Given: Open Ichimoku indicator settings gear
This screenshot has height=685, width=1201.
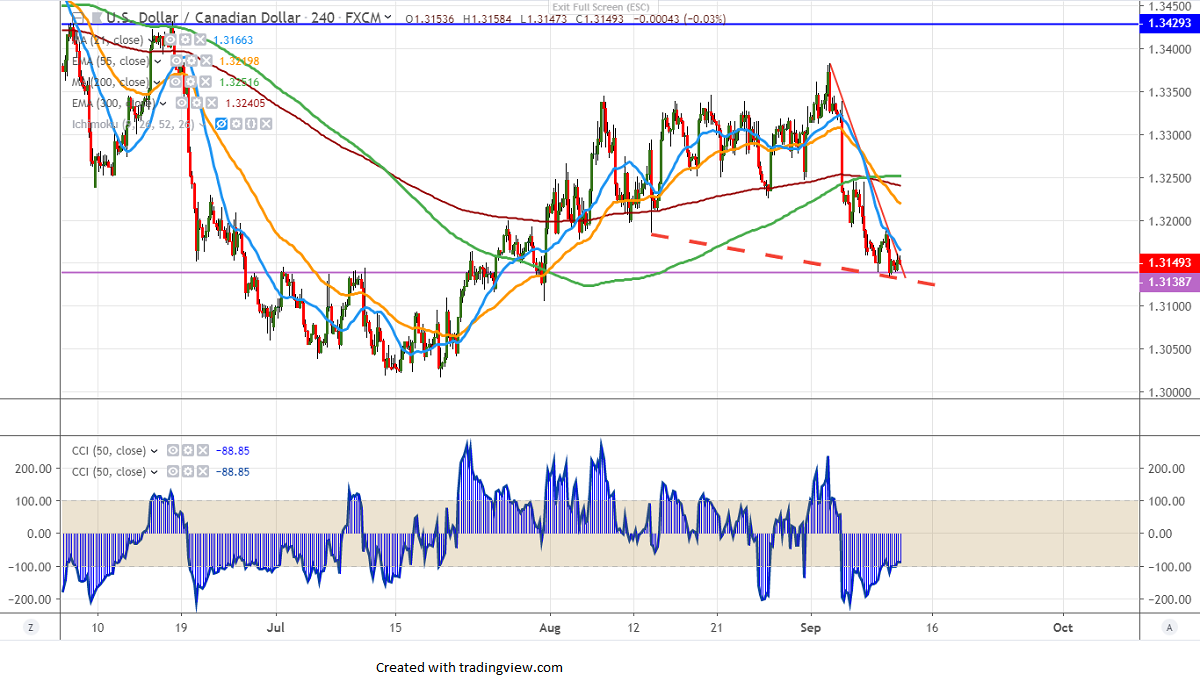Looking at the screenshot, I should click(237, 124).
